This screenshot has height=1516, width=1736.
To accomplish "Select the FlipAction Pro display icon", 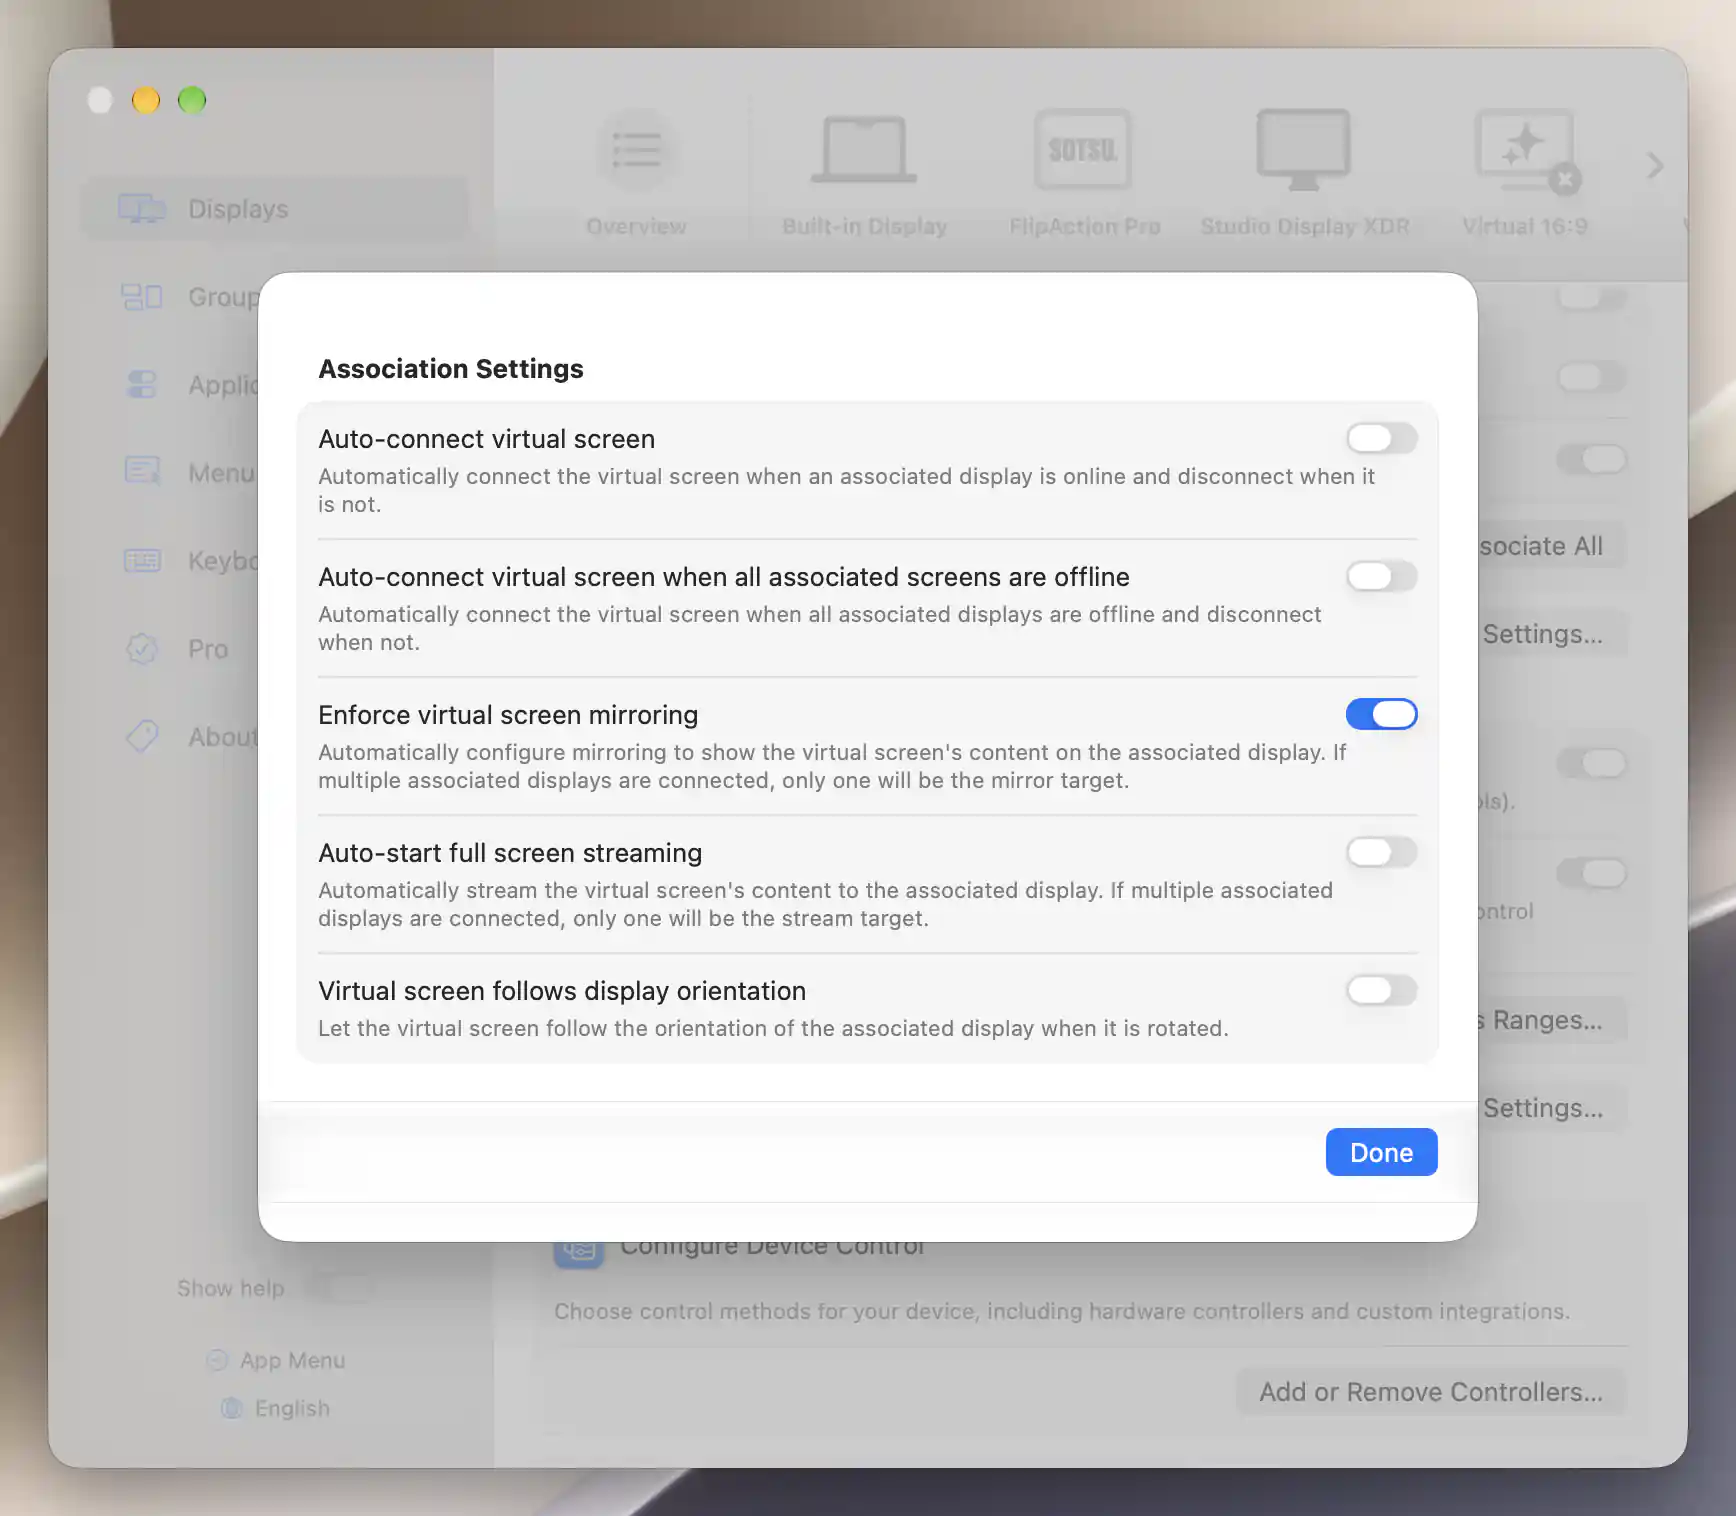I will point(1083,150).
